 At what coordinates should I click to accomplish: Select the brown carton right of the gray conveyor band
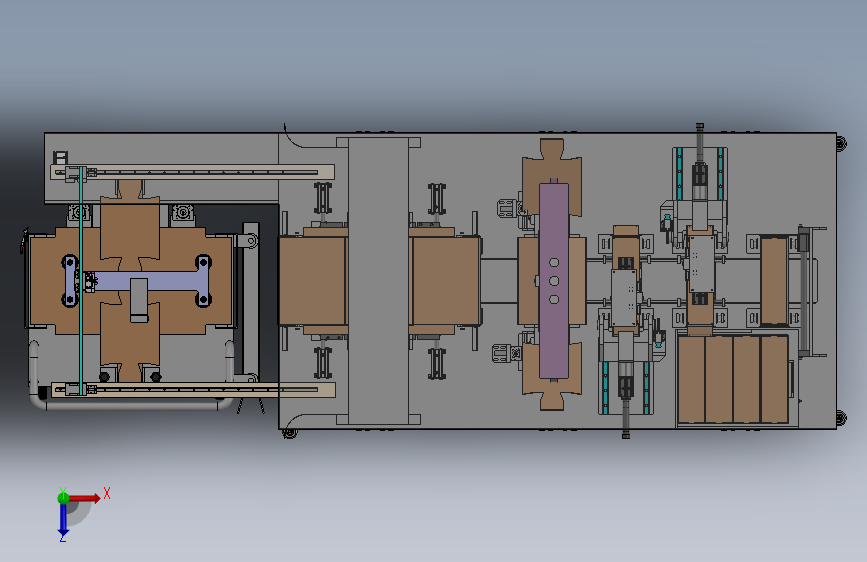(446, 281)
